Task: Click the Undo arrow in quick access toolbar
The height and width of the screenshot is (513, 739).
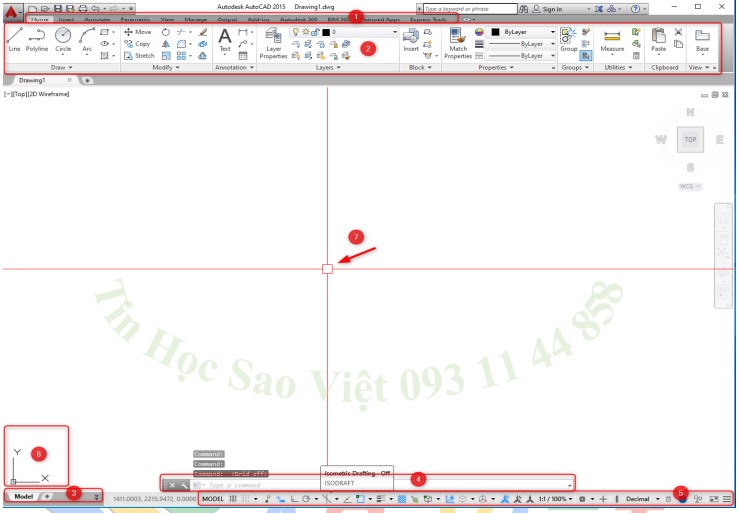Action: (96, 8)
